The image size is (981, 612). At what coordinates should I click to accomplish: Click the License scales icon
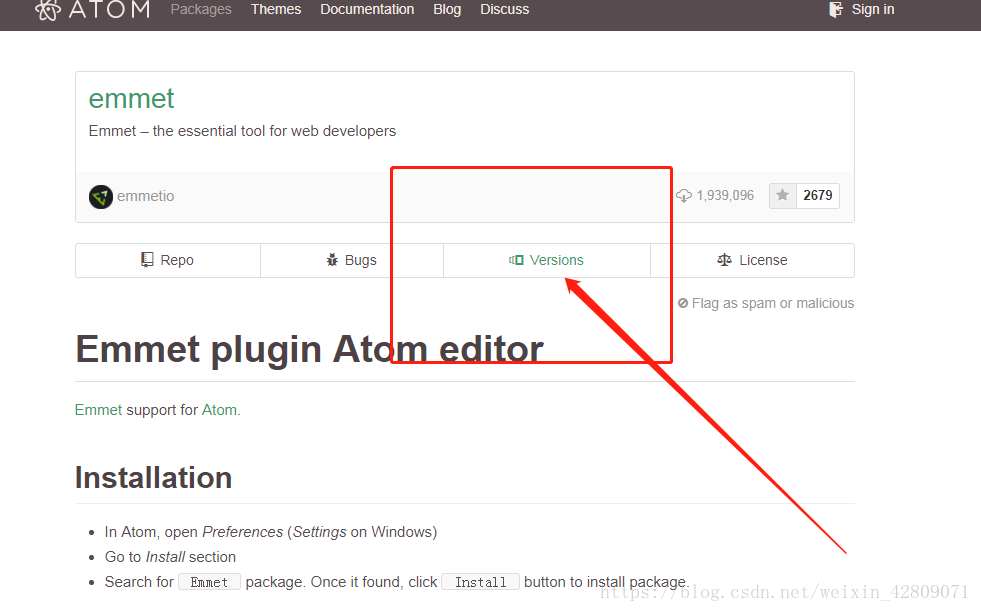(x=724, y=260)
